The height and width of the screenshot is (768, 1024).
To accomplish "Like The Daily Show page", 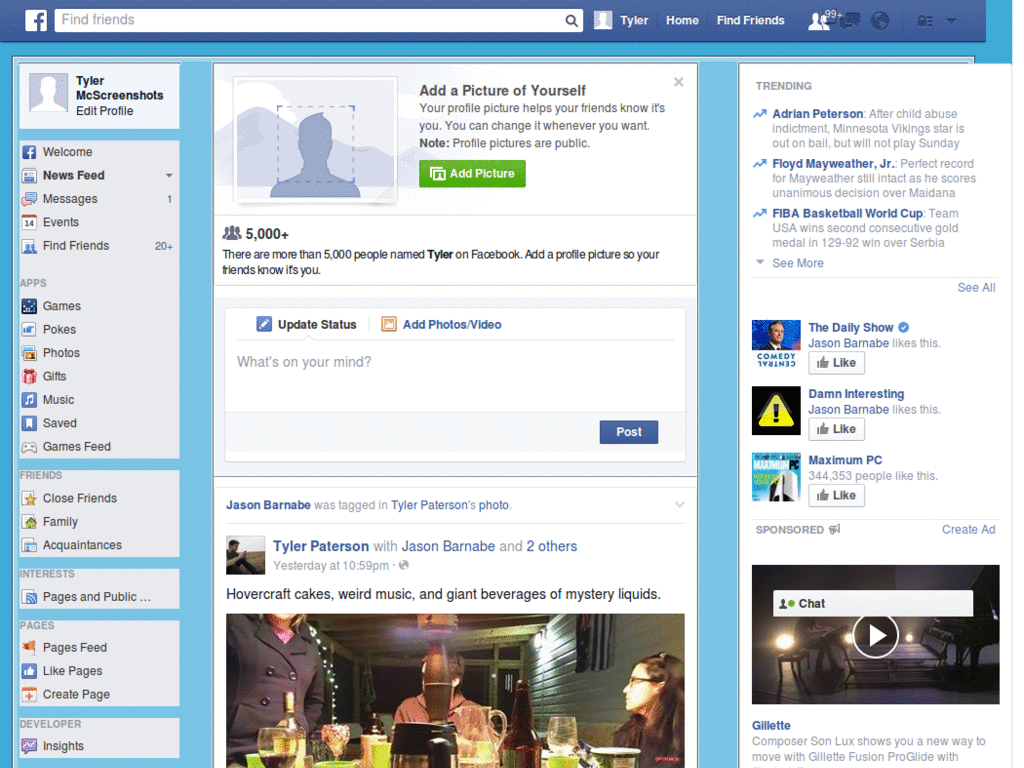I will pyautogui.click(x=837, y=363).
